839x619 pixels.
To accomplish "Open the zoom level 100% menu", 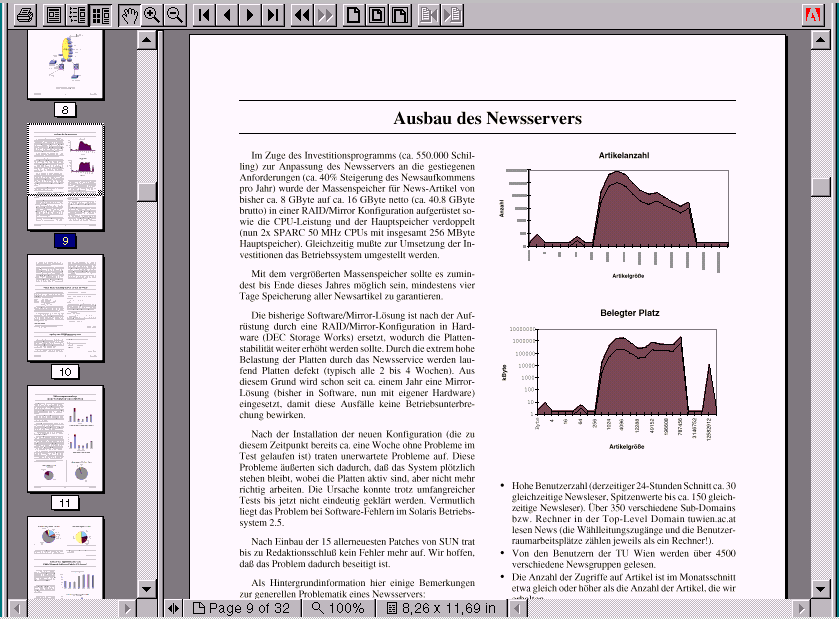I will [338, 608].
